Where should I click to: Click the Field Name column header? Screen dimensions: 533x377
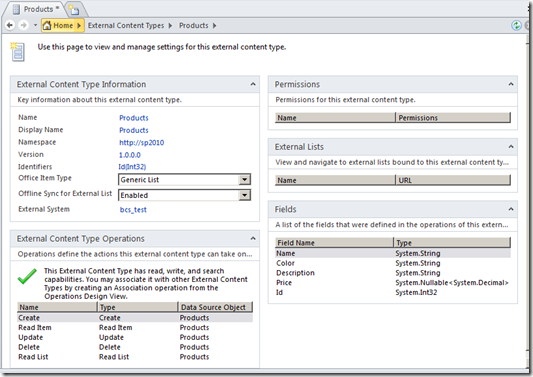click(334, 243)
